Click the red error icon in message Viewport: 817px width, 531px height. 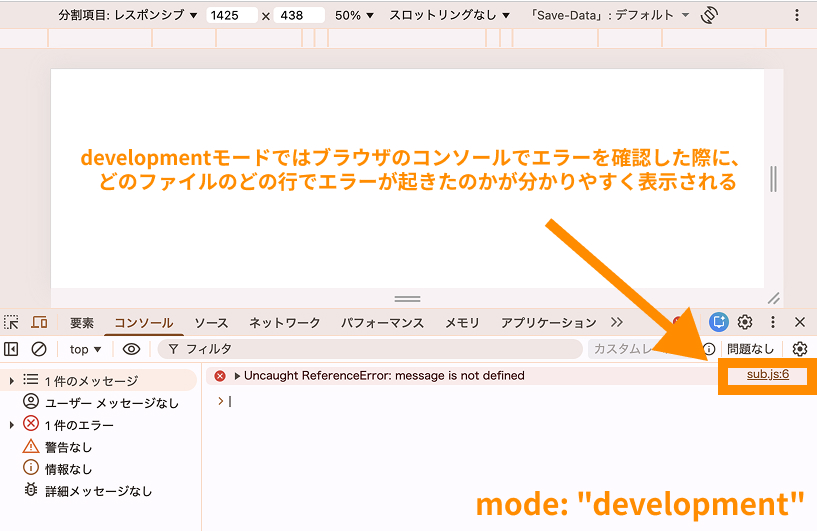[x=220, y=376]
